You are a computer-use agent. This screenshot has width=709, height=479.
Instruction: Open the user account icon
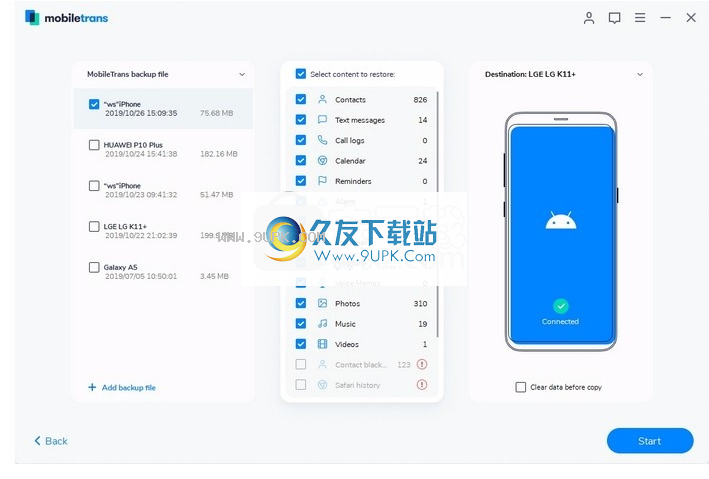click(x=589, y=18)
